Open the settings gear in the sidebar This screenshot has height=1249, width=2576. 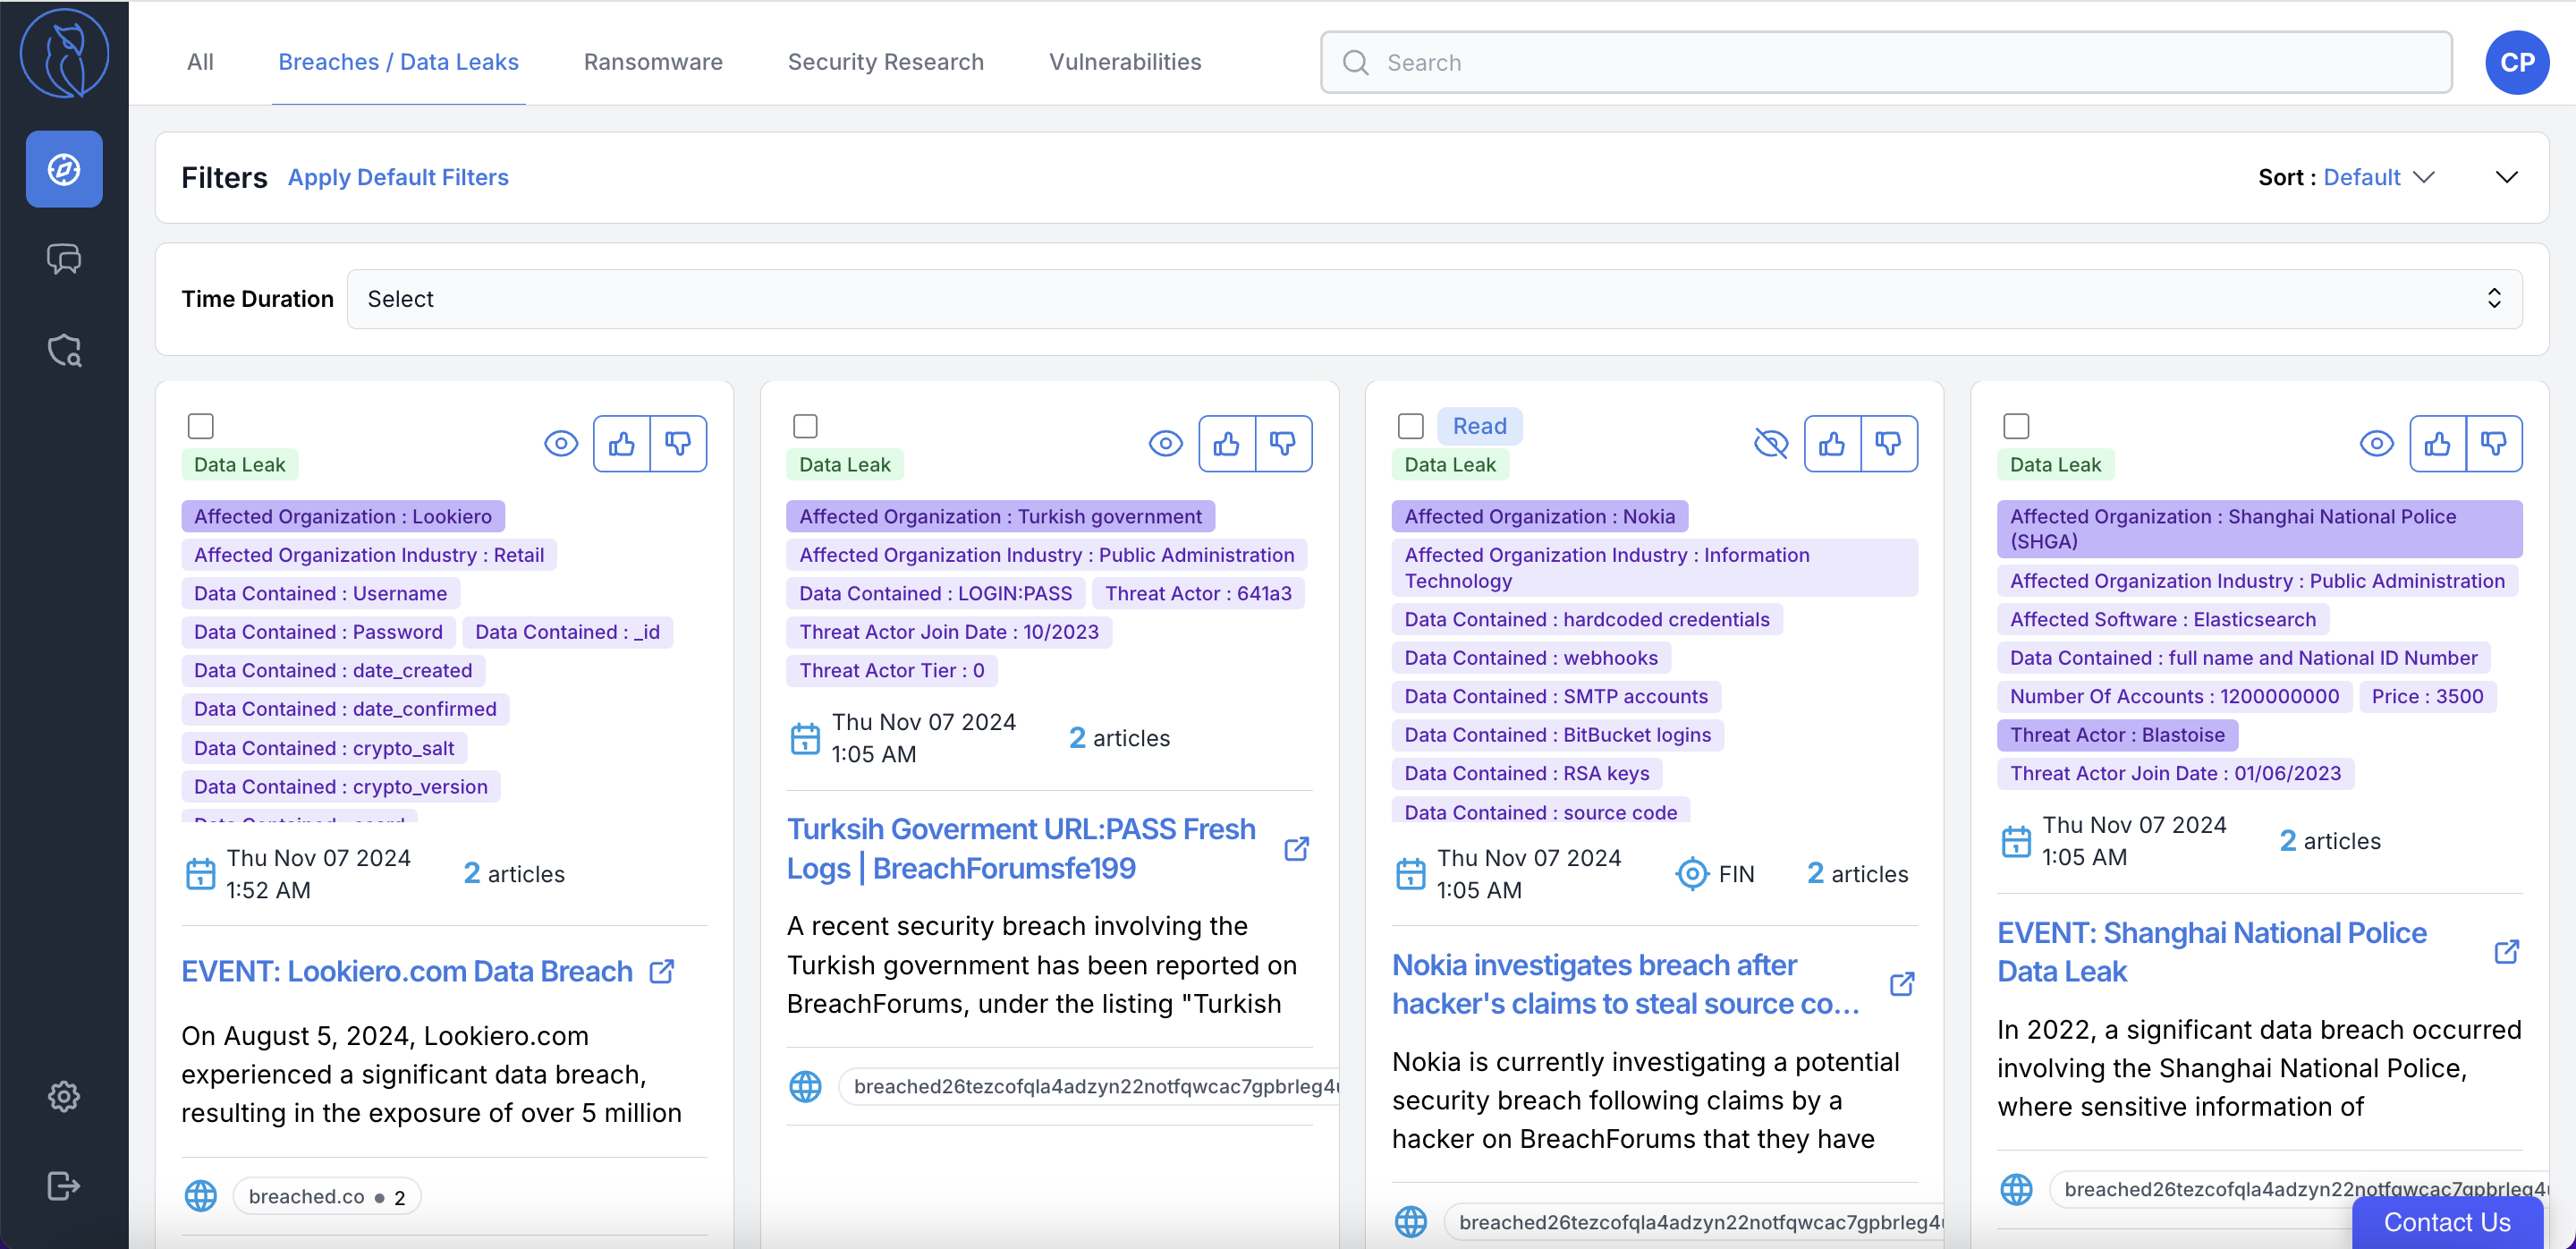(64, 1096)
